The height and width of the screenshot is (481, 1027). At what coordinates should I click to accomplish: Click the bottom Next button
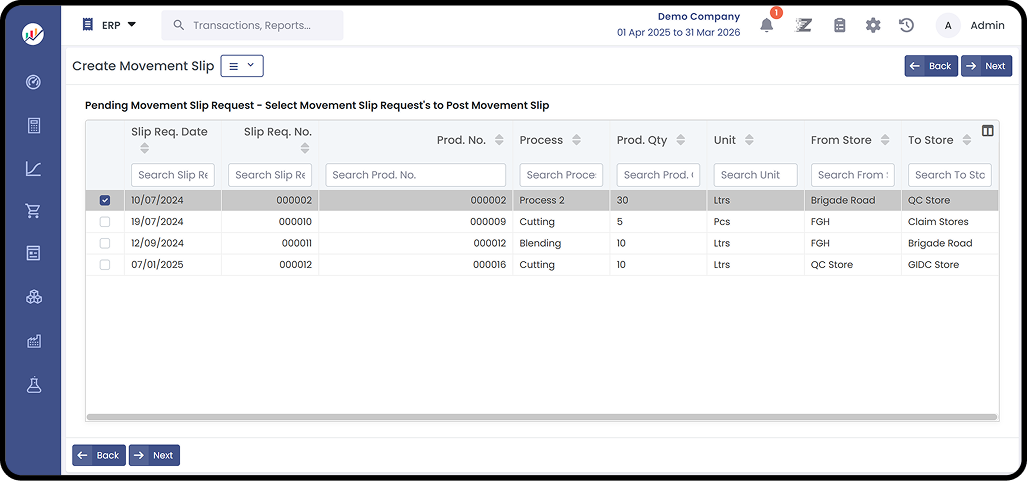154,455
